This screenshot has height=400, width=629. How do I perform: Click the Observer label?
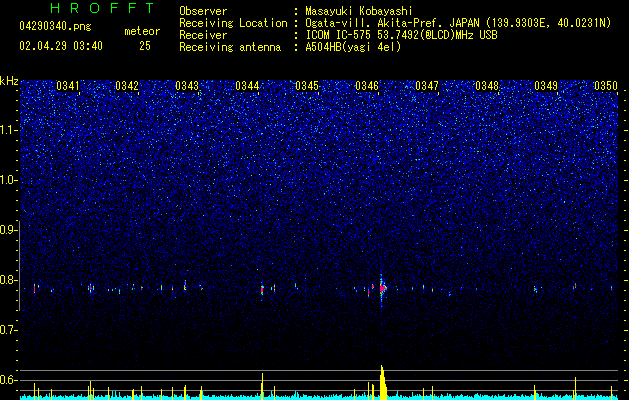[x=203, y=11]
